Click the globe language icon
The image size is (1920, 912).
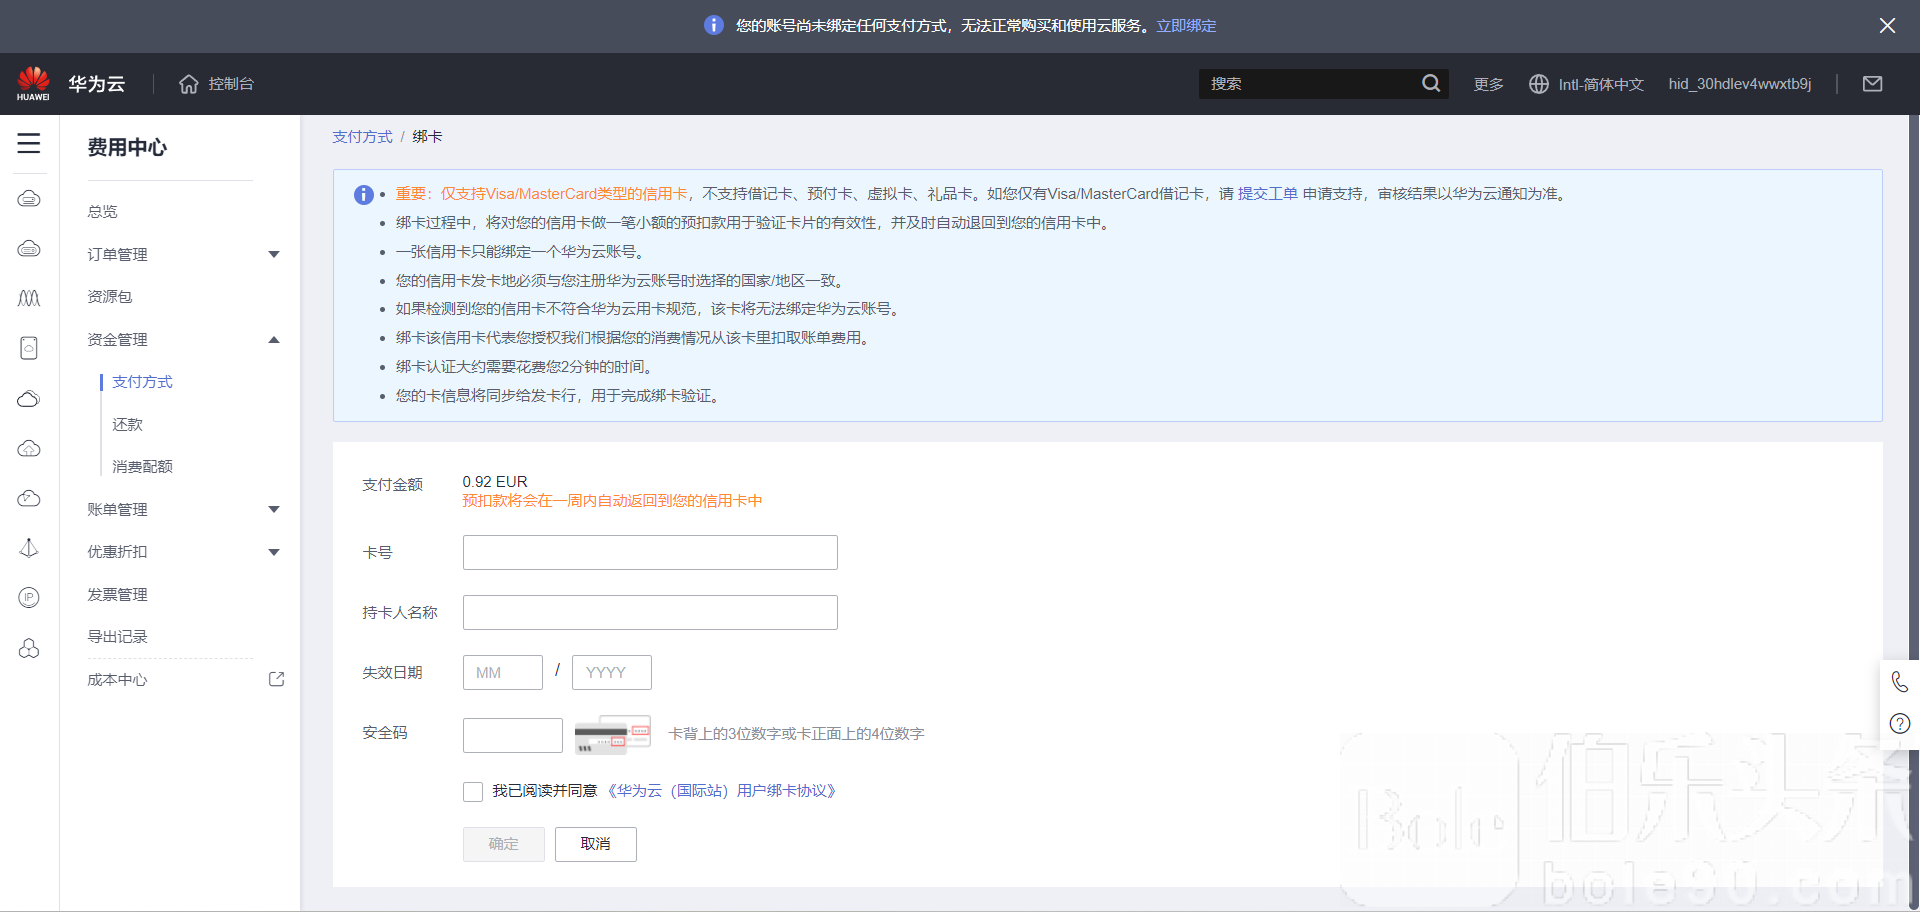[1539, 84]
